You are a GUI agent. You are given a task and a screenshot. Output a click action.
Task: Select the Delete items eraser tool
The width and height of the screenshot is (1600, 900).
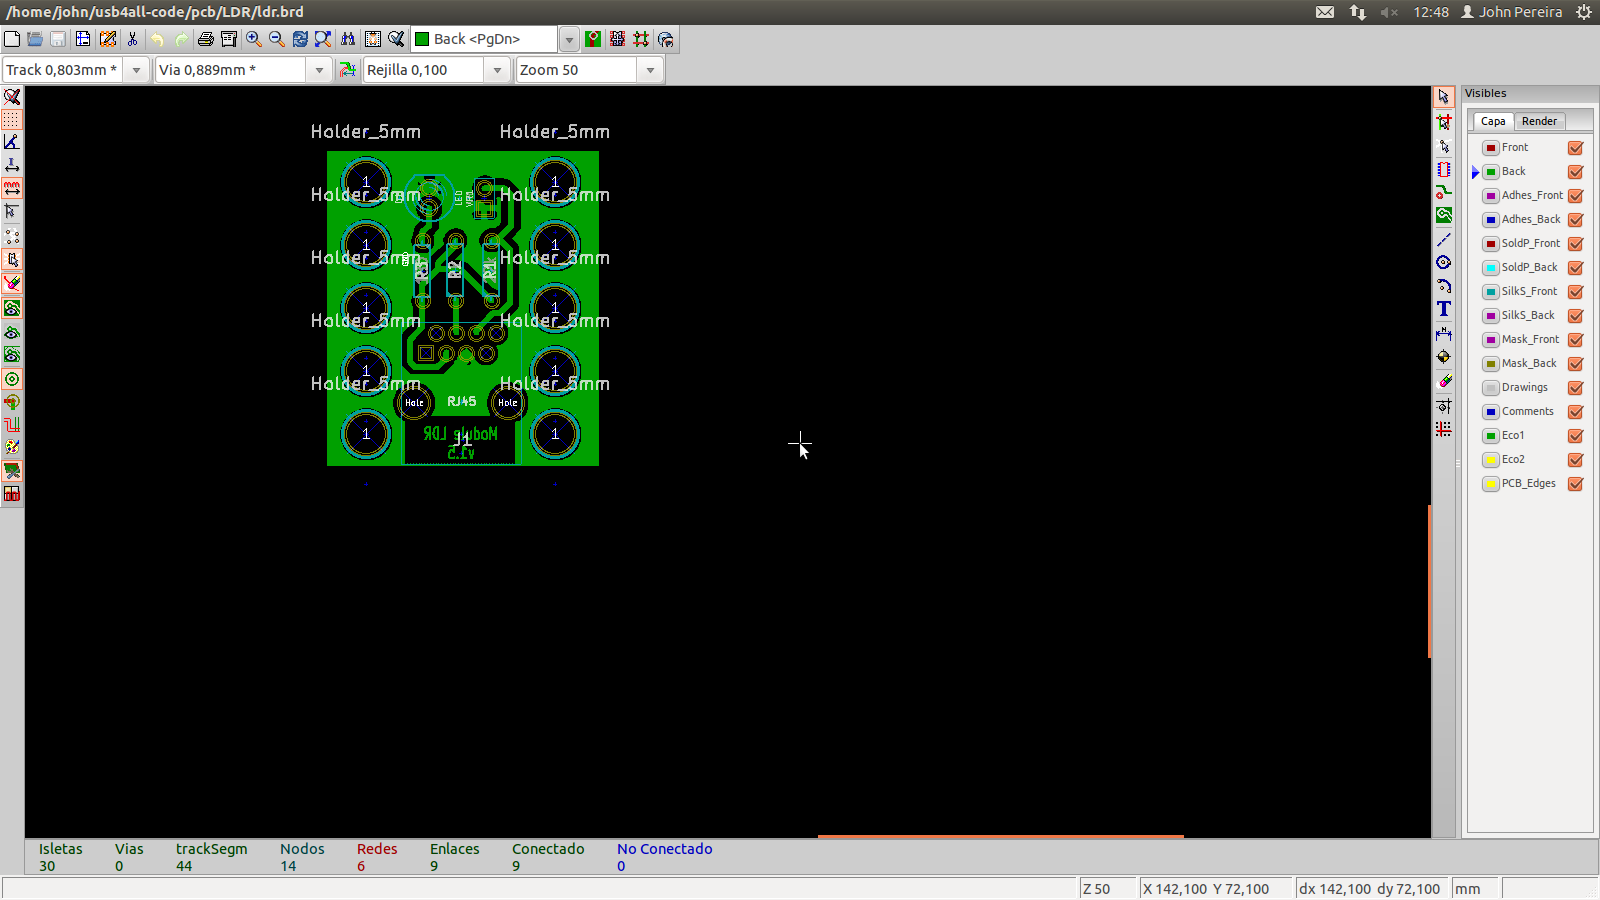(1444, 381)
